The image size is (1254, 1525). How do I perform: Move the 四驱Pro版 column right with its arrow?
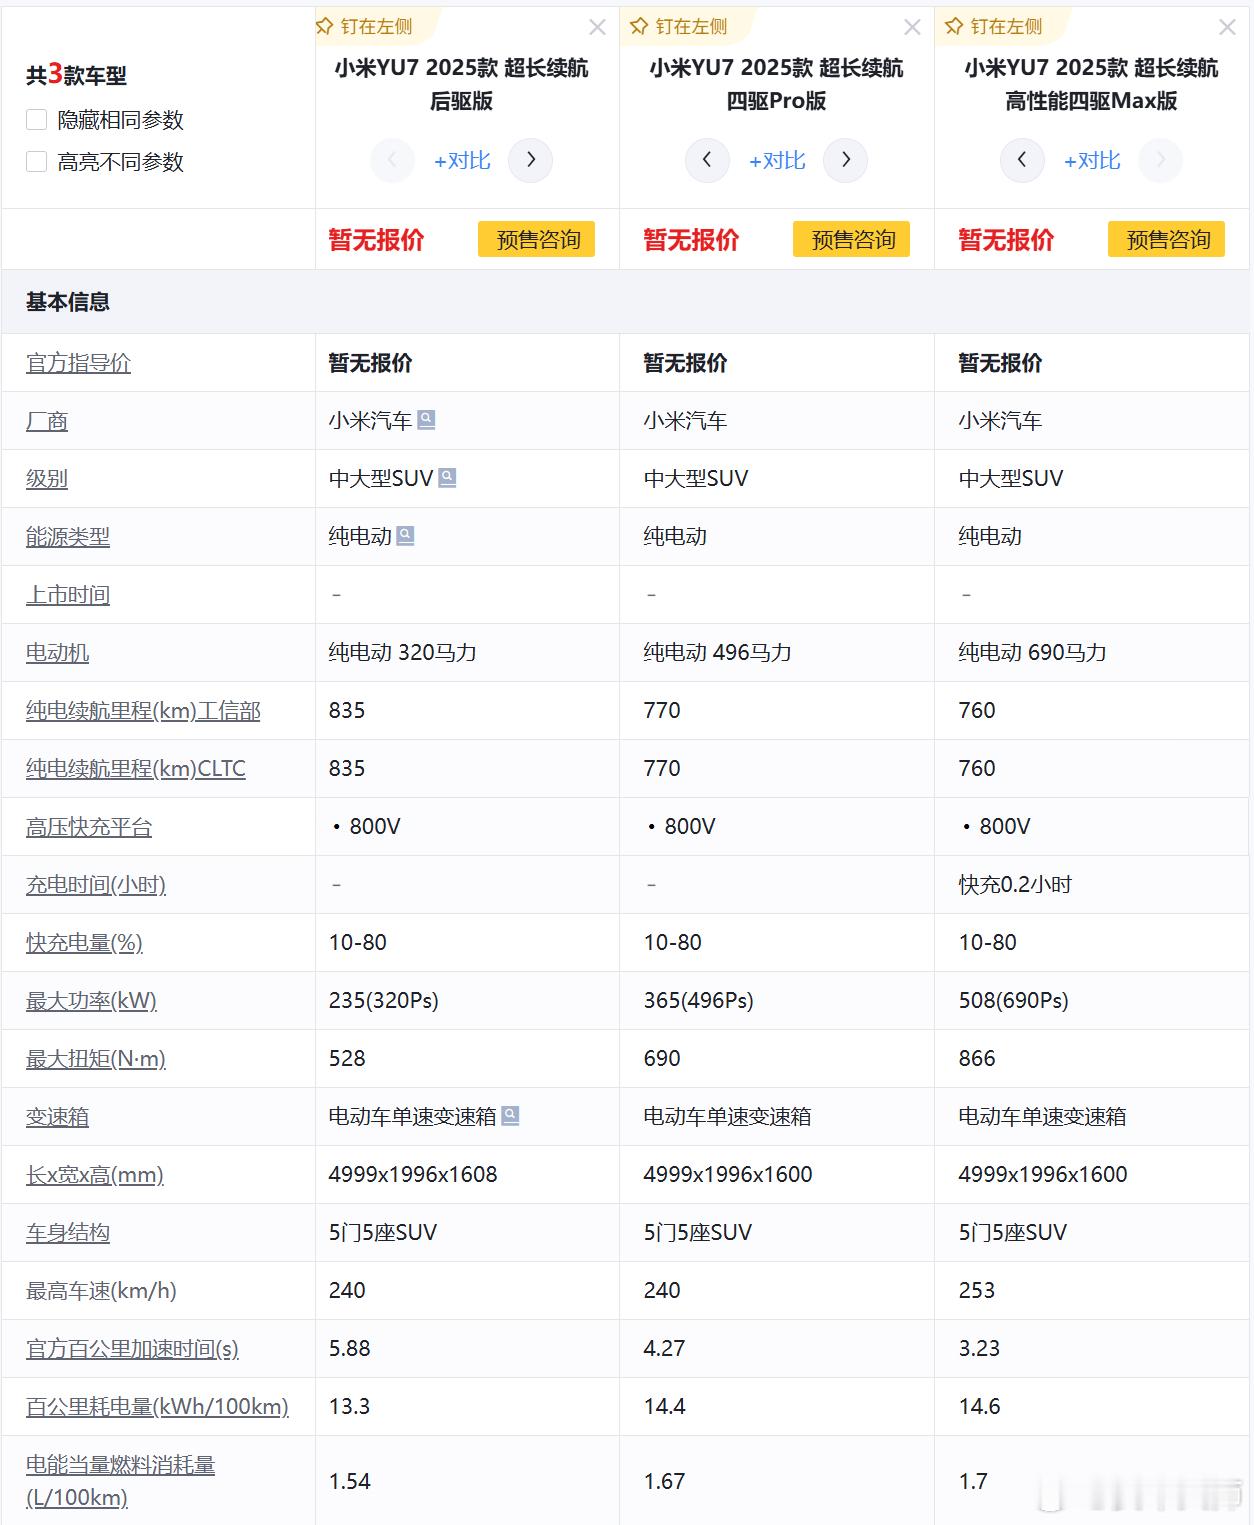pos(846,160)
